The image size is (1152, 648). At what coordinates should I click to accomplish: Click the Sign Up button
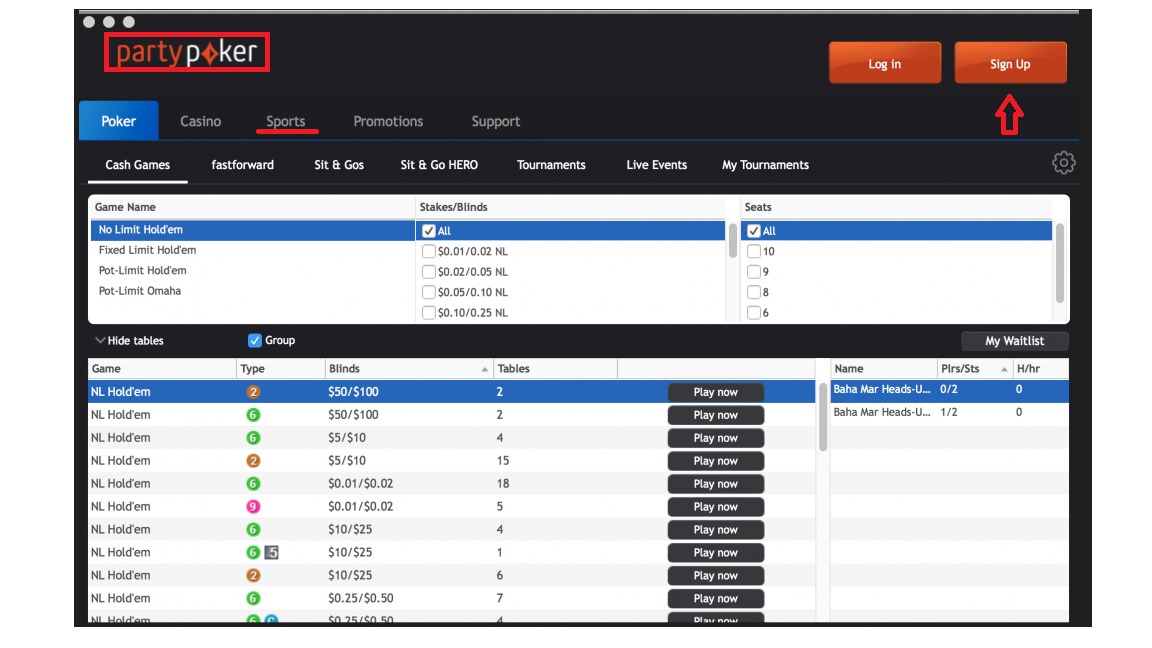coord(1010,63)
